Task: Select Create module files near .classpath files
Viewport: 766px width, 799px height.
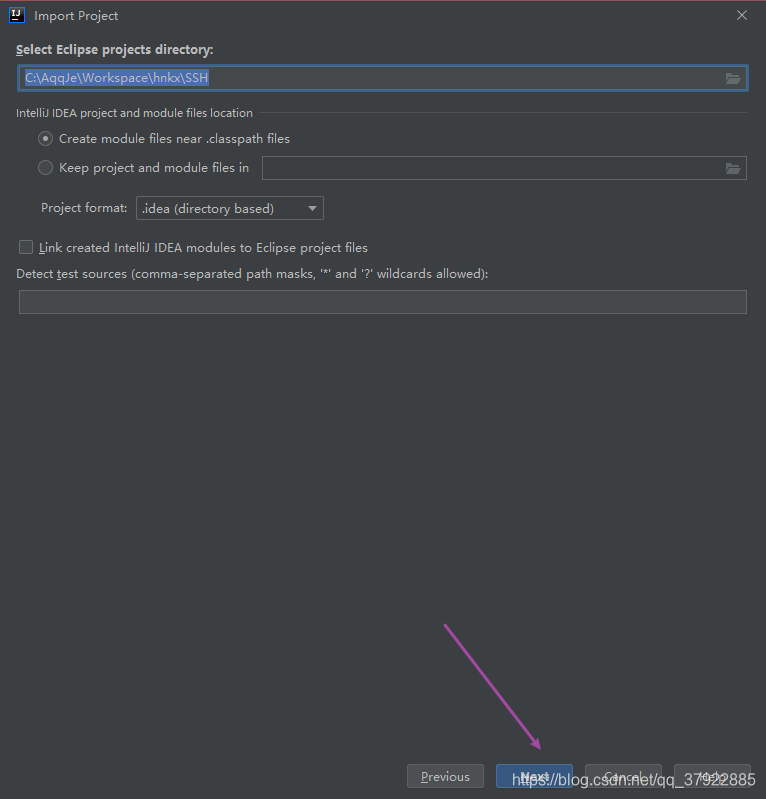Action: coord(45,139)
